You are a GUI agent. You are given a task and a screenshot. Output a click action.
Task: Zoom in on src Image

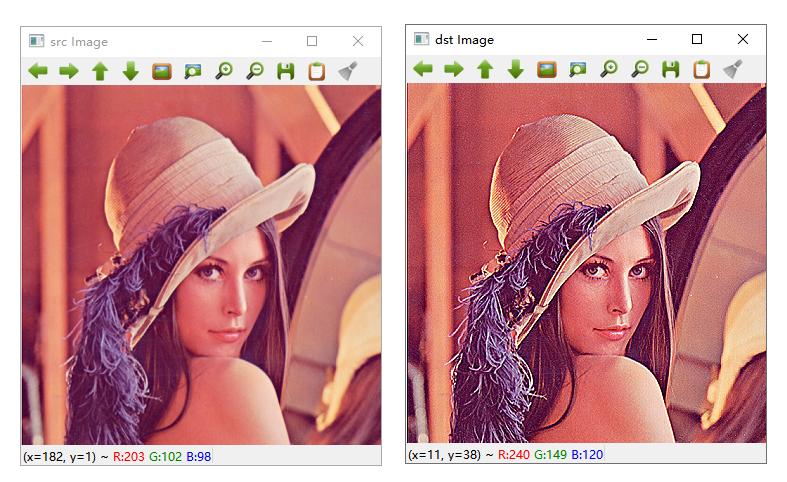coord(224,71)
